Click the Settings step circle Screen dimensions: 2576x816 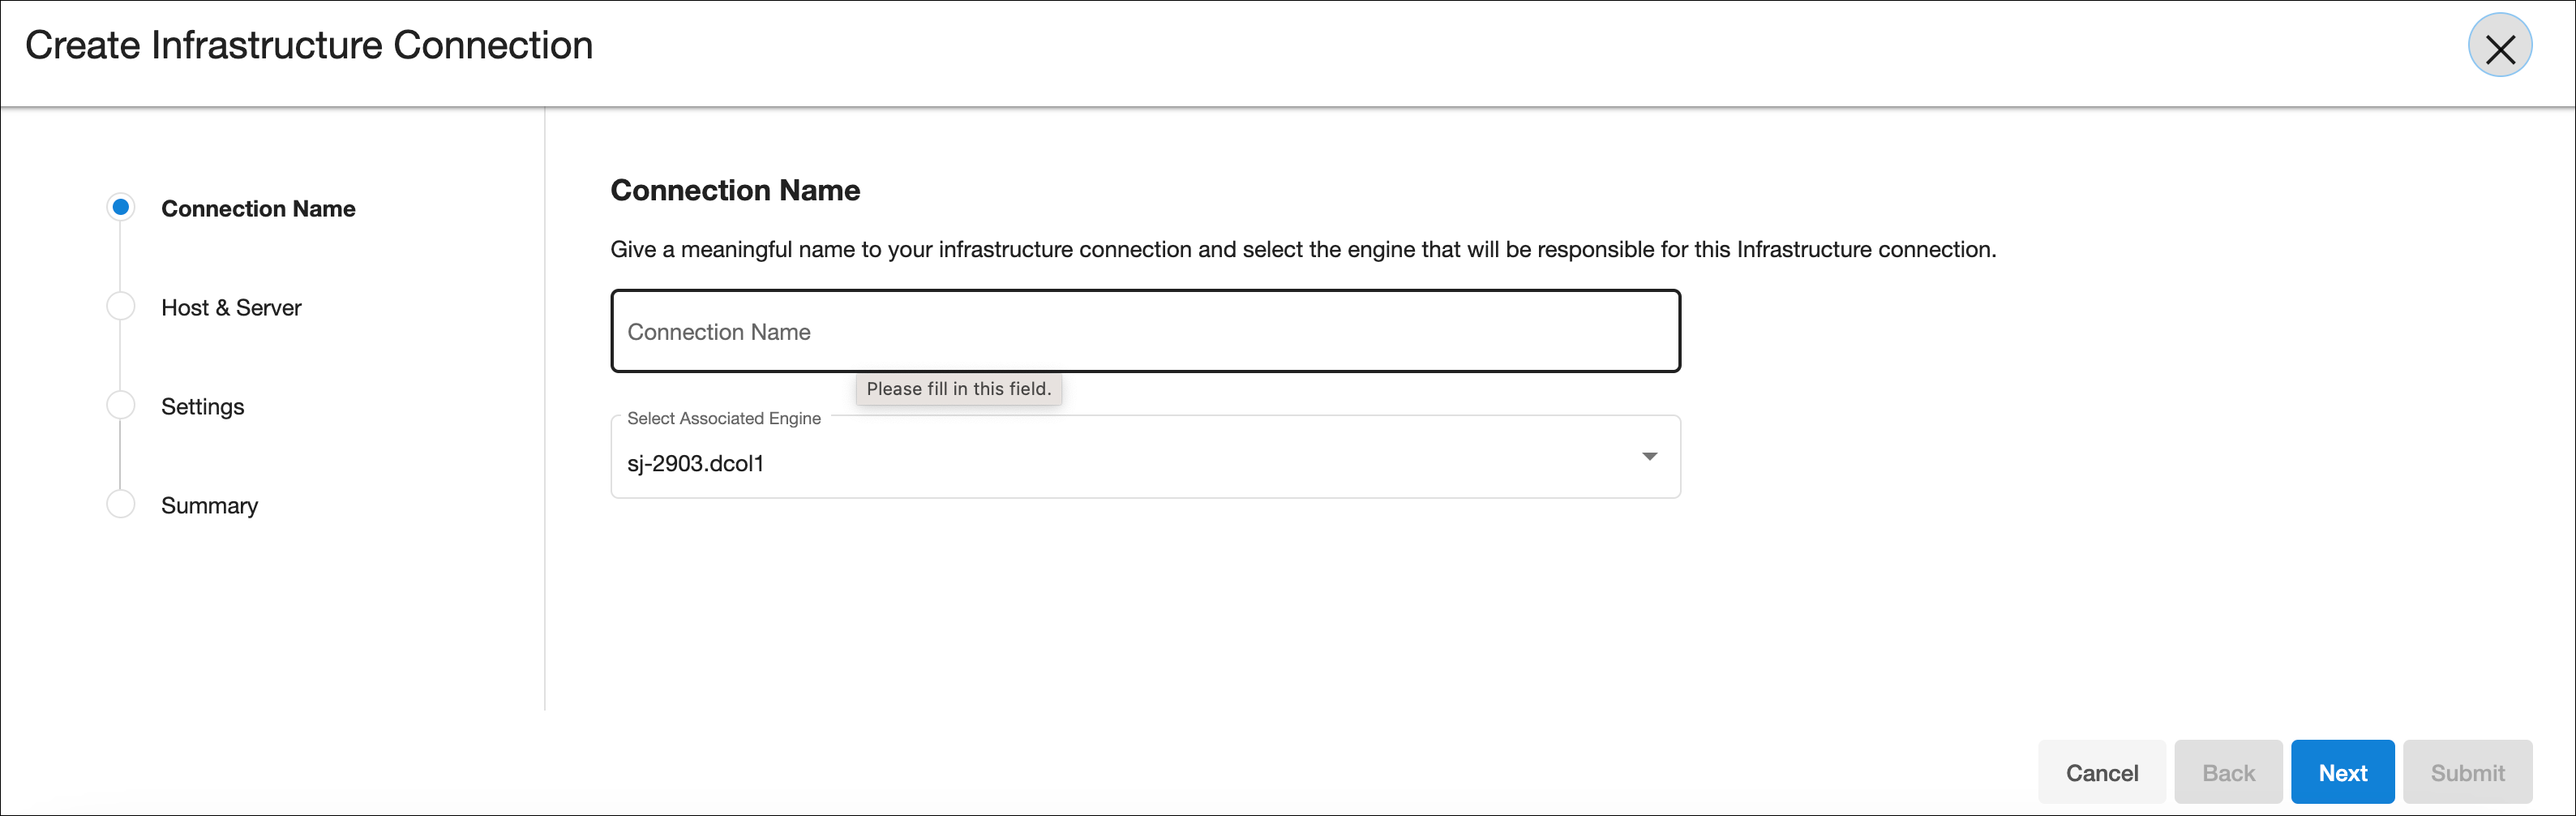(121, 405)
